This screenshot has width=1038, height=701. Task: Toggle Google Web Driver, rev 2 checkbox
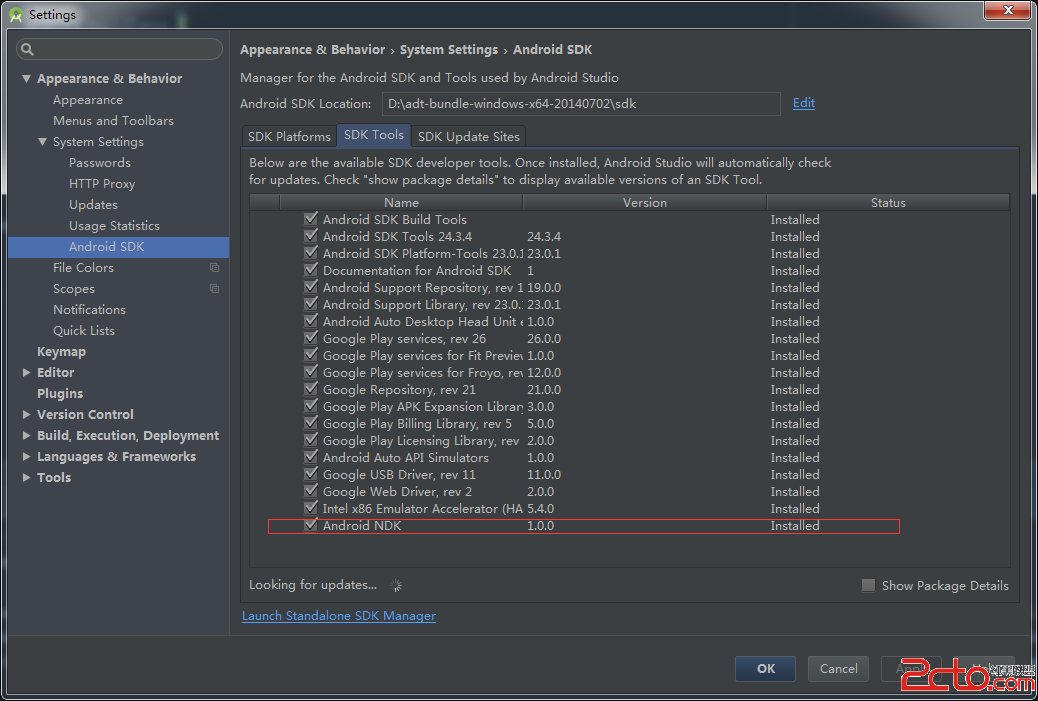[310, 491]
